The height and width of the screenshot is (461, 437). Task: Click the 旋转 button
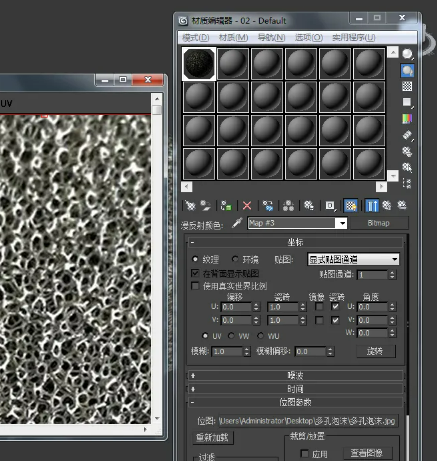point(375,351)
